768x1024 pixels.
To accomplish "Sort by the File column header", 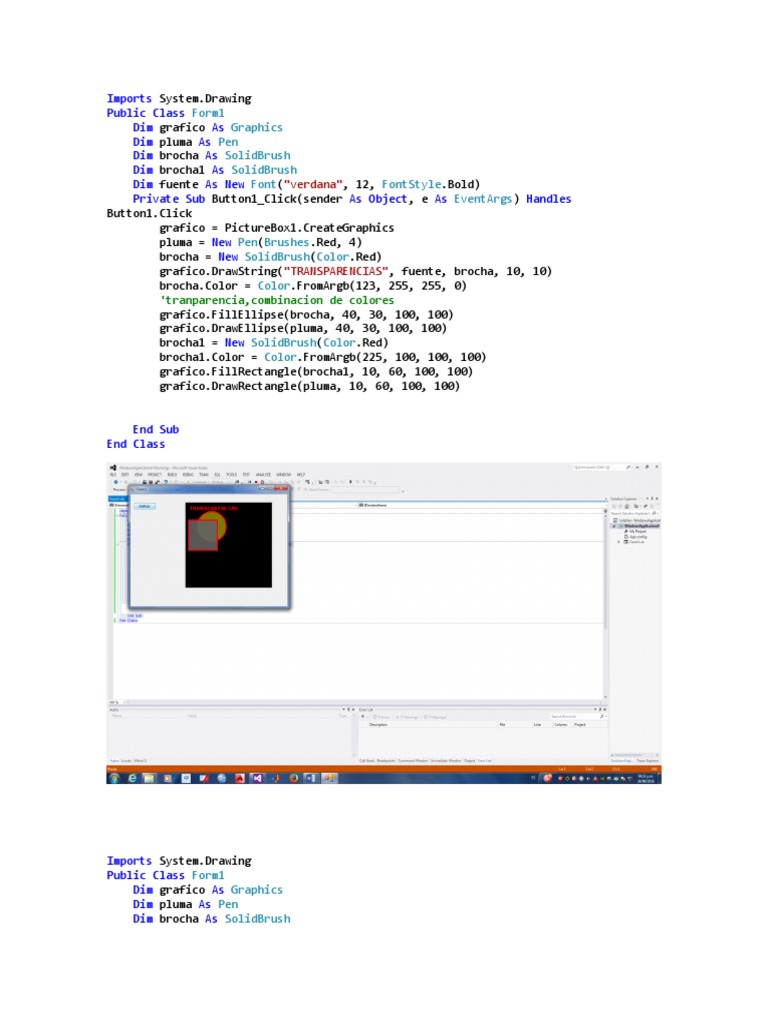I will click(503, 725).
